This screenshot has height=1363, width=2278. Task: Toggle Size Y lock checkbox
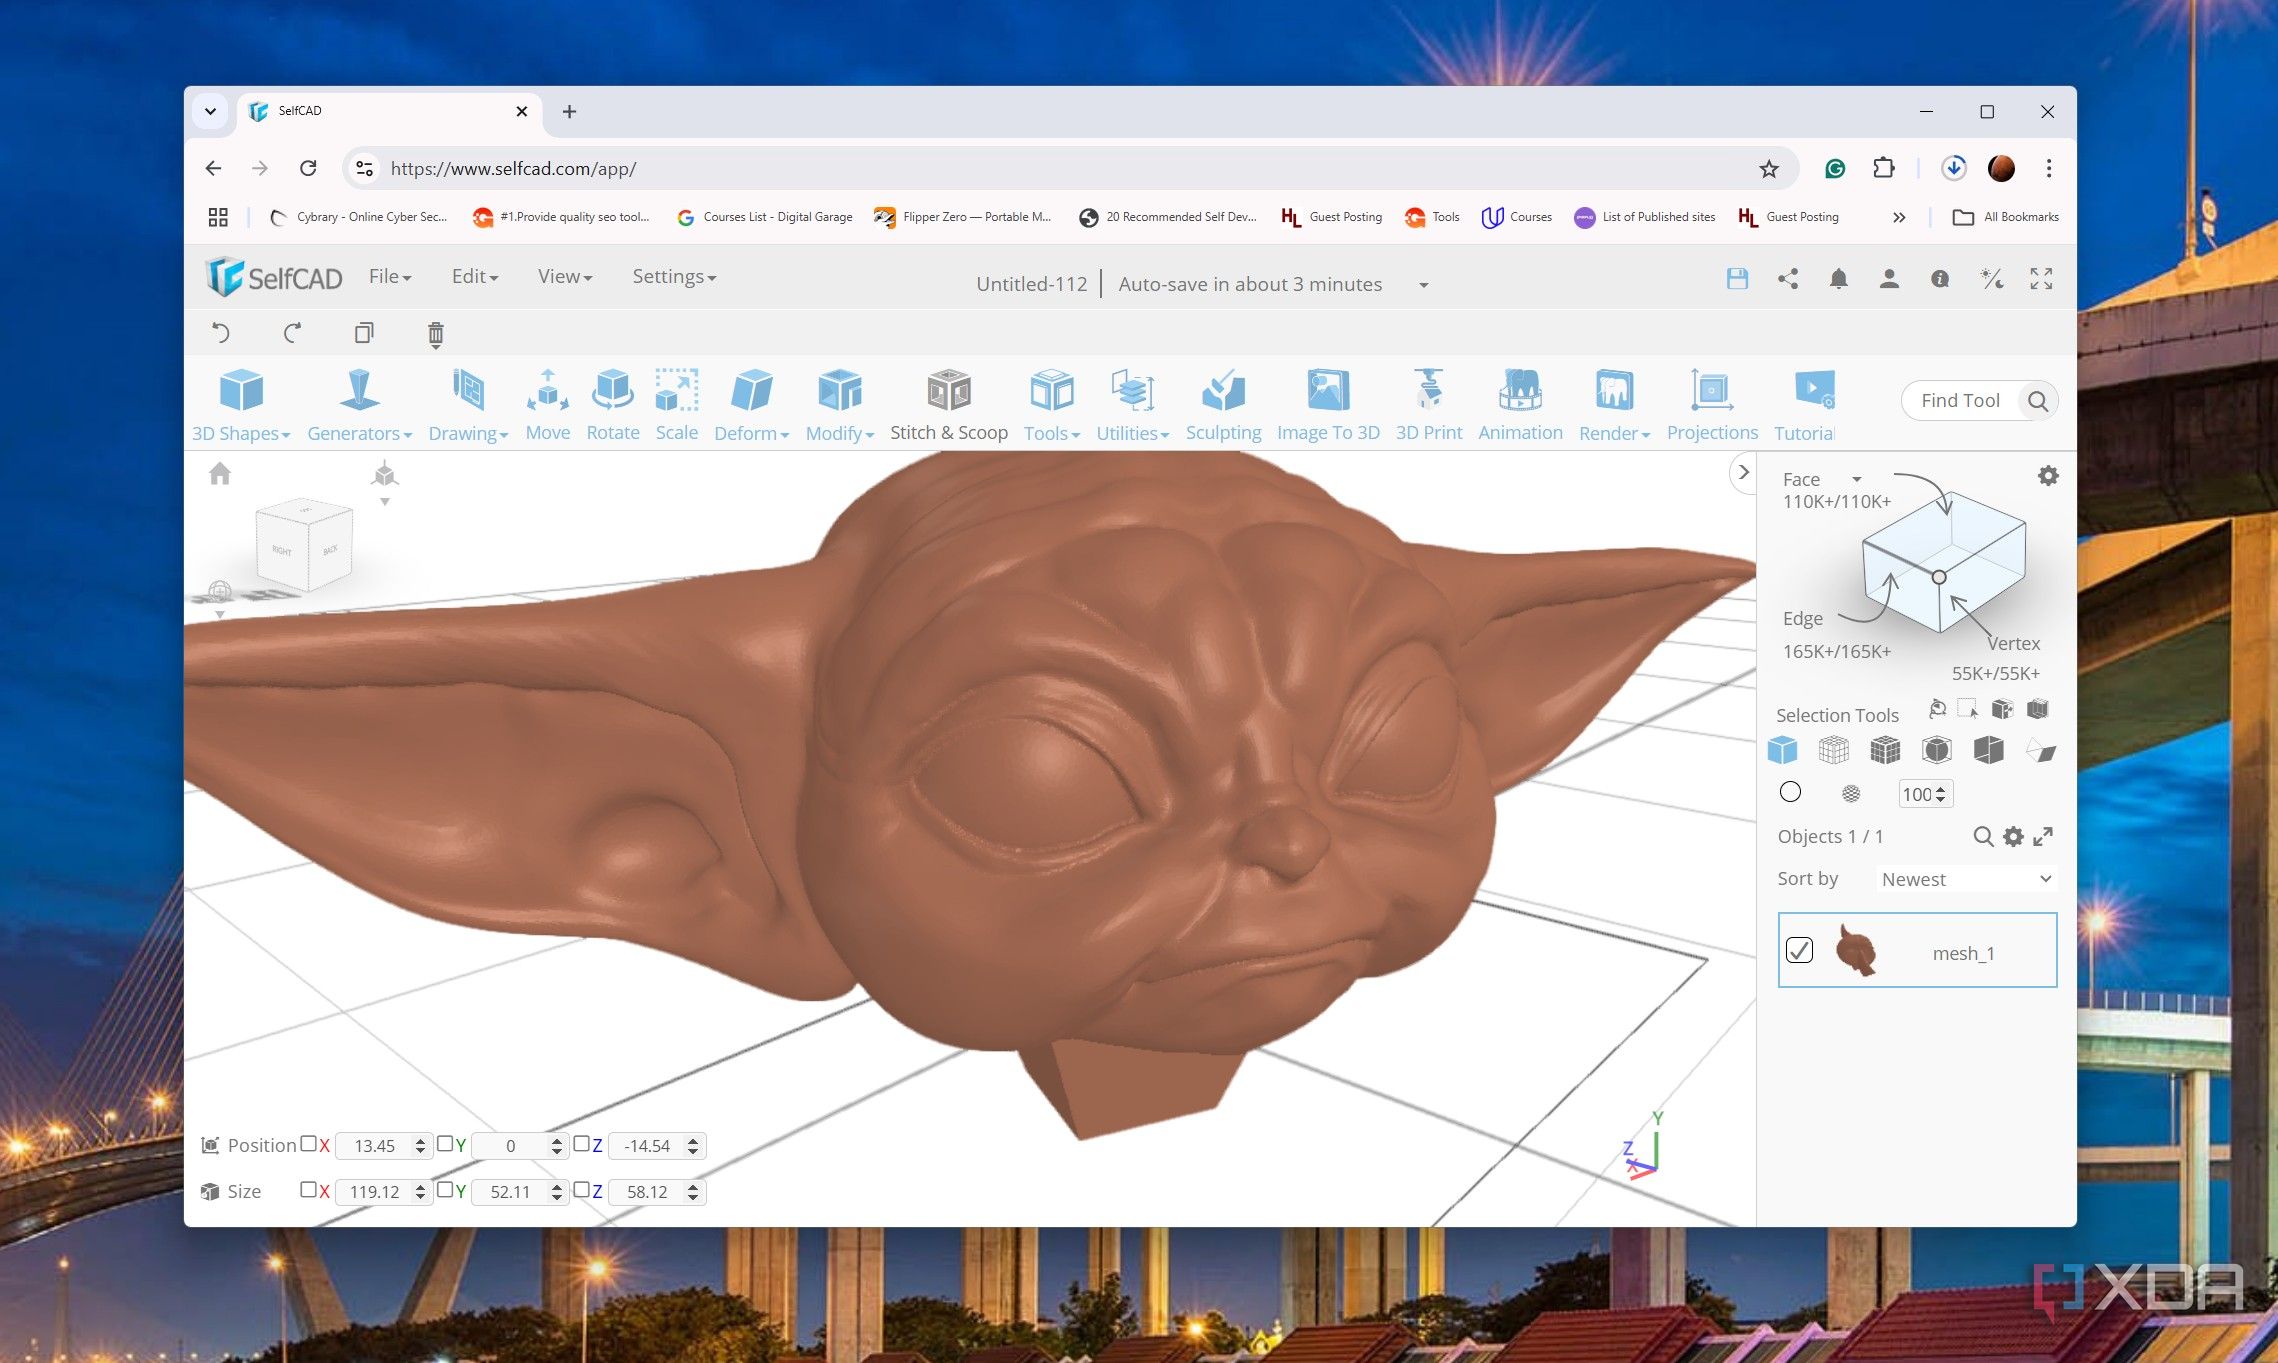(445, 1190)
